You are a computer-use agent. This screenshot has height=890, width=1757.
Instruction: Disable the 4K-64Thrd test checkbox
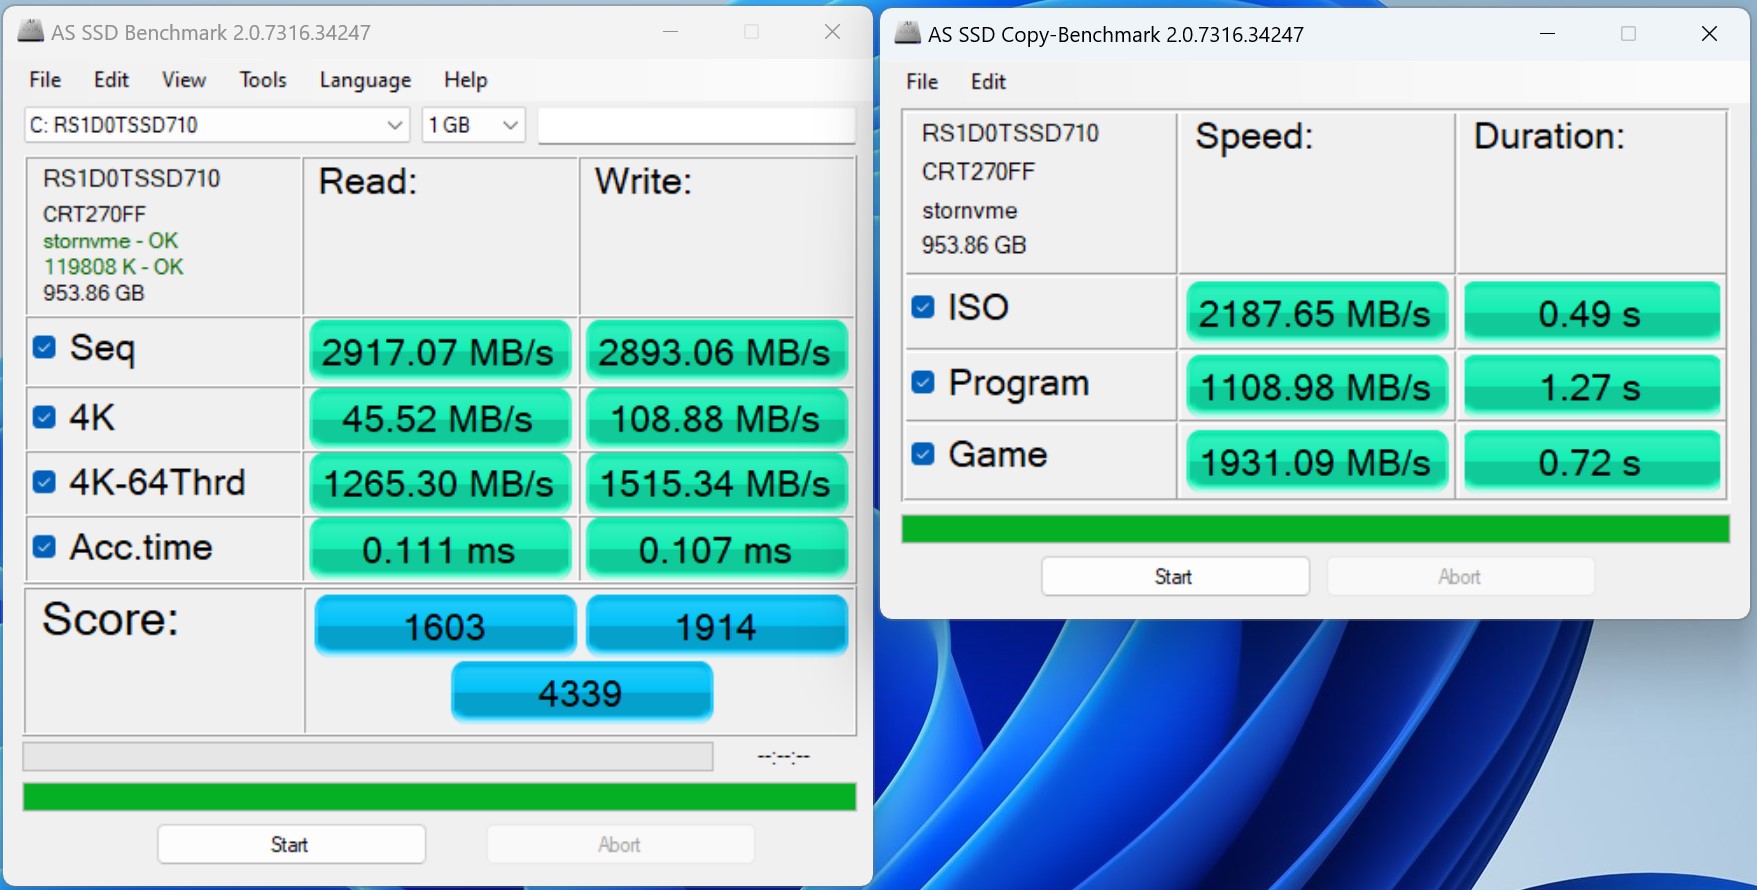coord(44,482)
